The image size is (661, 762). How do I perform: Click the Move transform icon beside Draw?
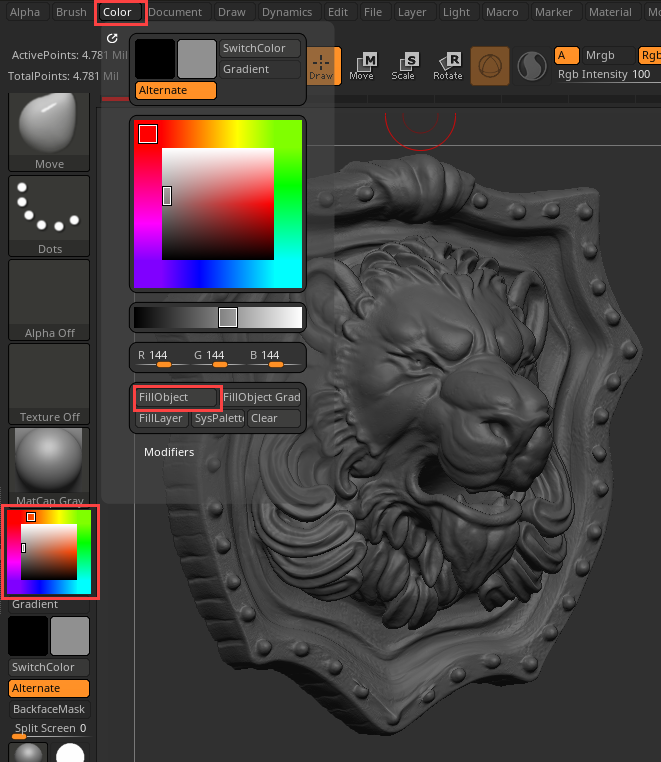point(361,66)
